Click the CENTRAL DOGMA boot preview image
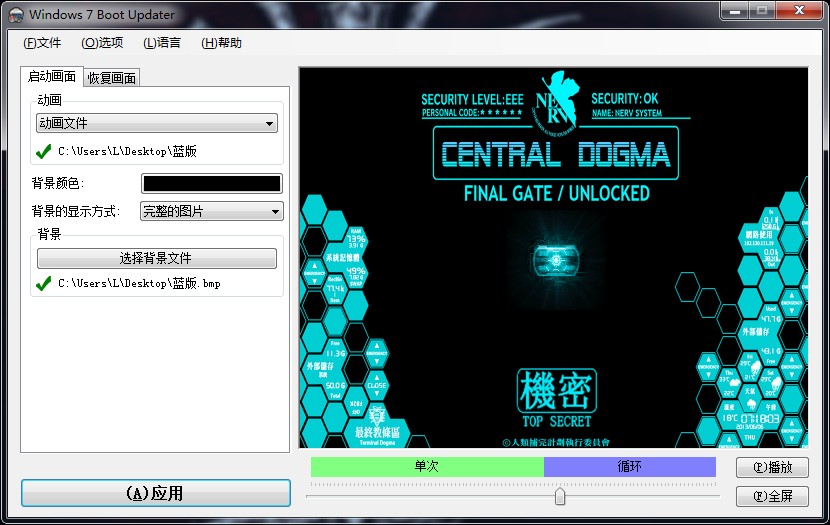Viewport: 830px width, 525px height. [x=553, y=258]
